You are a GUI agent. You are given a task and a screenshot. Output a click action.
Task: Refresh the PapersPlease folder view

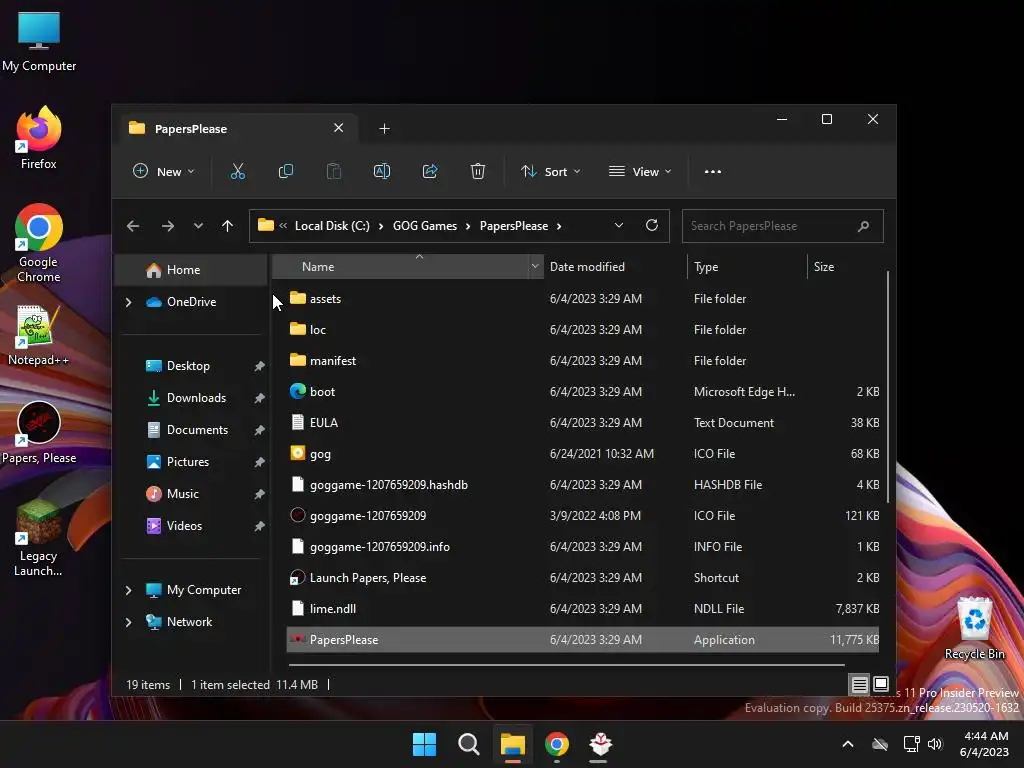pos(652,225)
